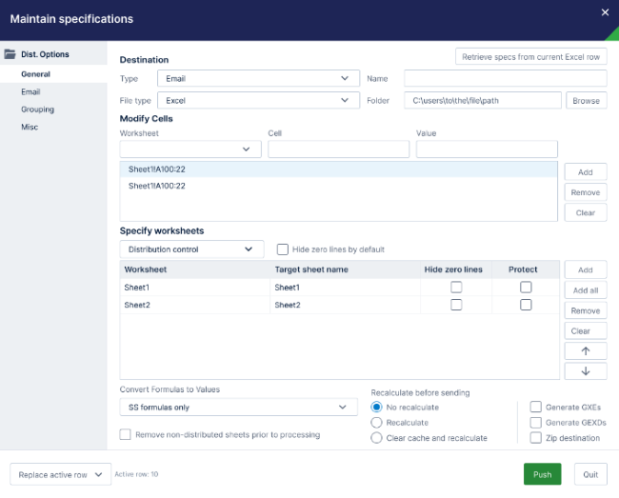Screen dimensions: 619x498
Task: Open the Grouping section in sidebar
Action: point(38,109)
